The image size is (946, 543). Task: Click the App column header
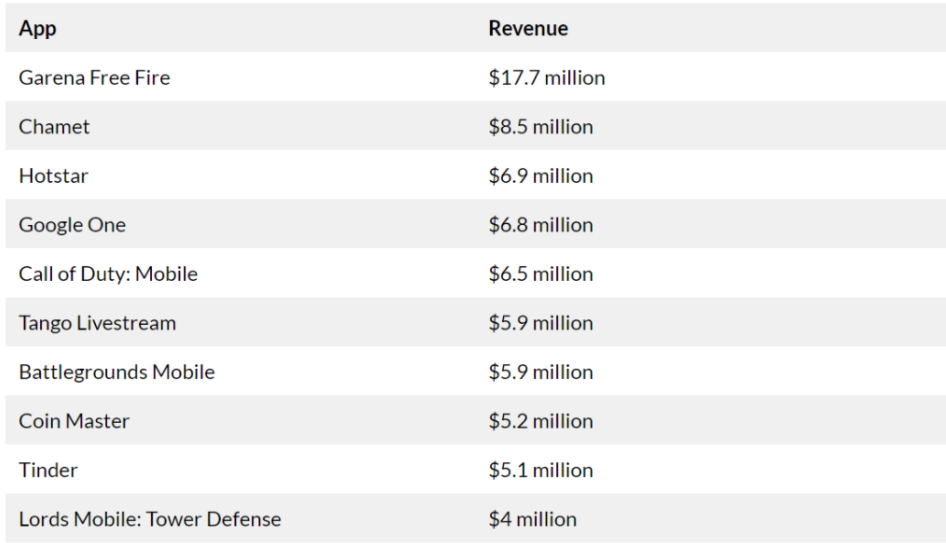click(x=38, y=28)
